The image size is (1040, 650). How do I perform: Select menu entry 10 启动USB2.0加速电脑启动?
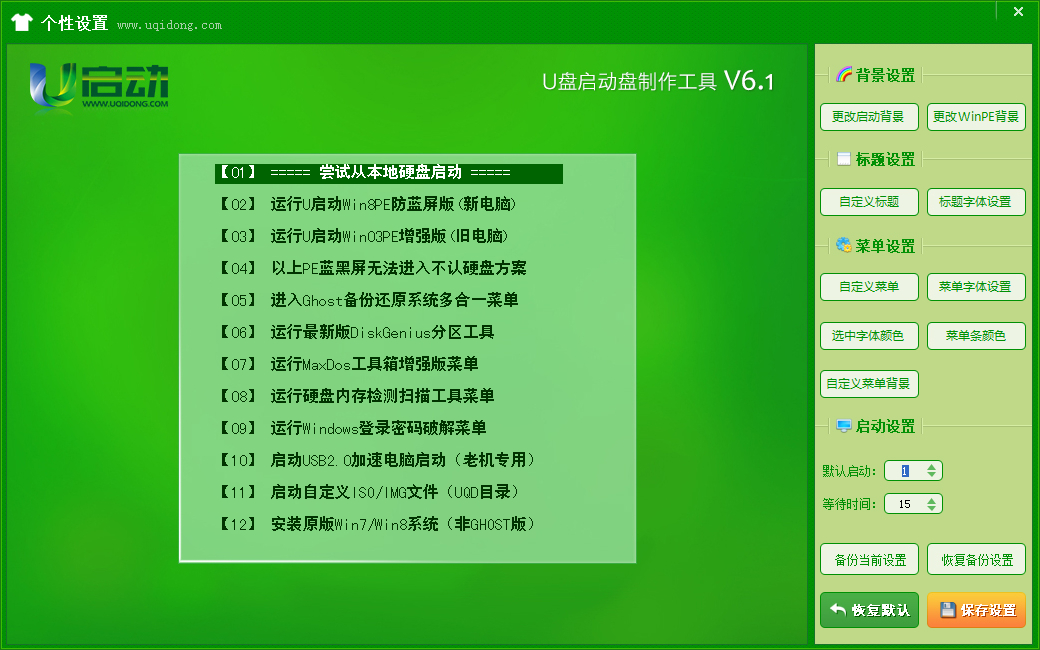[x=377, y=460]
